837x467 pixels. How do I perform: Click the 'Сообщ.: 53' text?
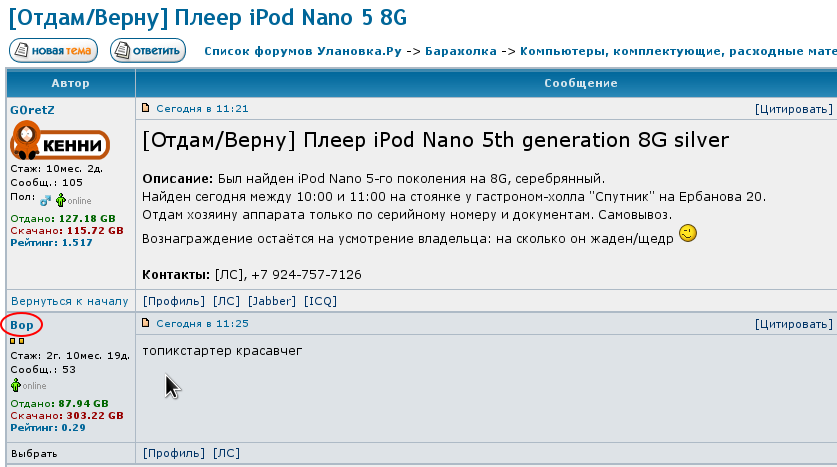click(43, 369)
